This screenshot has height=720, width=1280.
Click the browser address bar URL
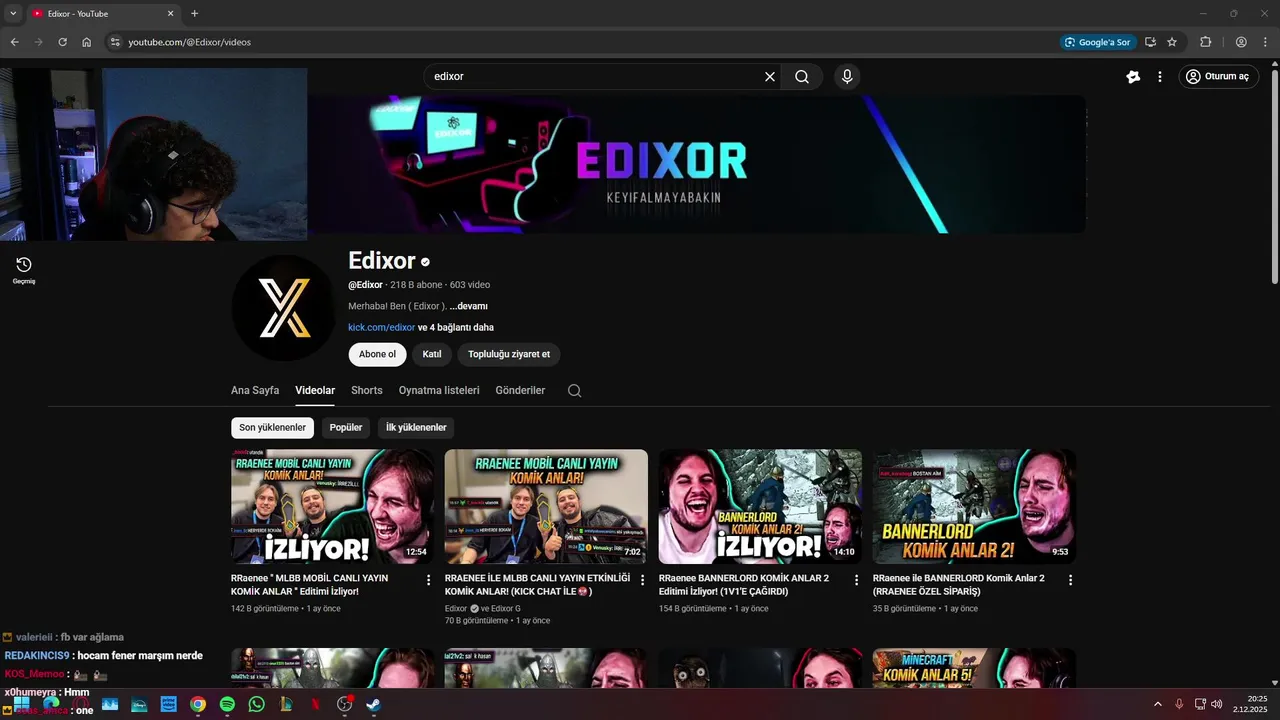coord(189,42)
